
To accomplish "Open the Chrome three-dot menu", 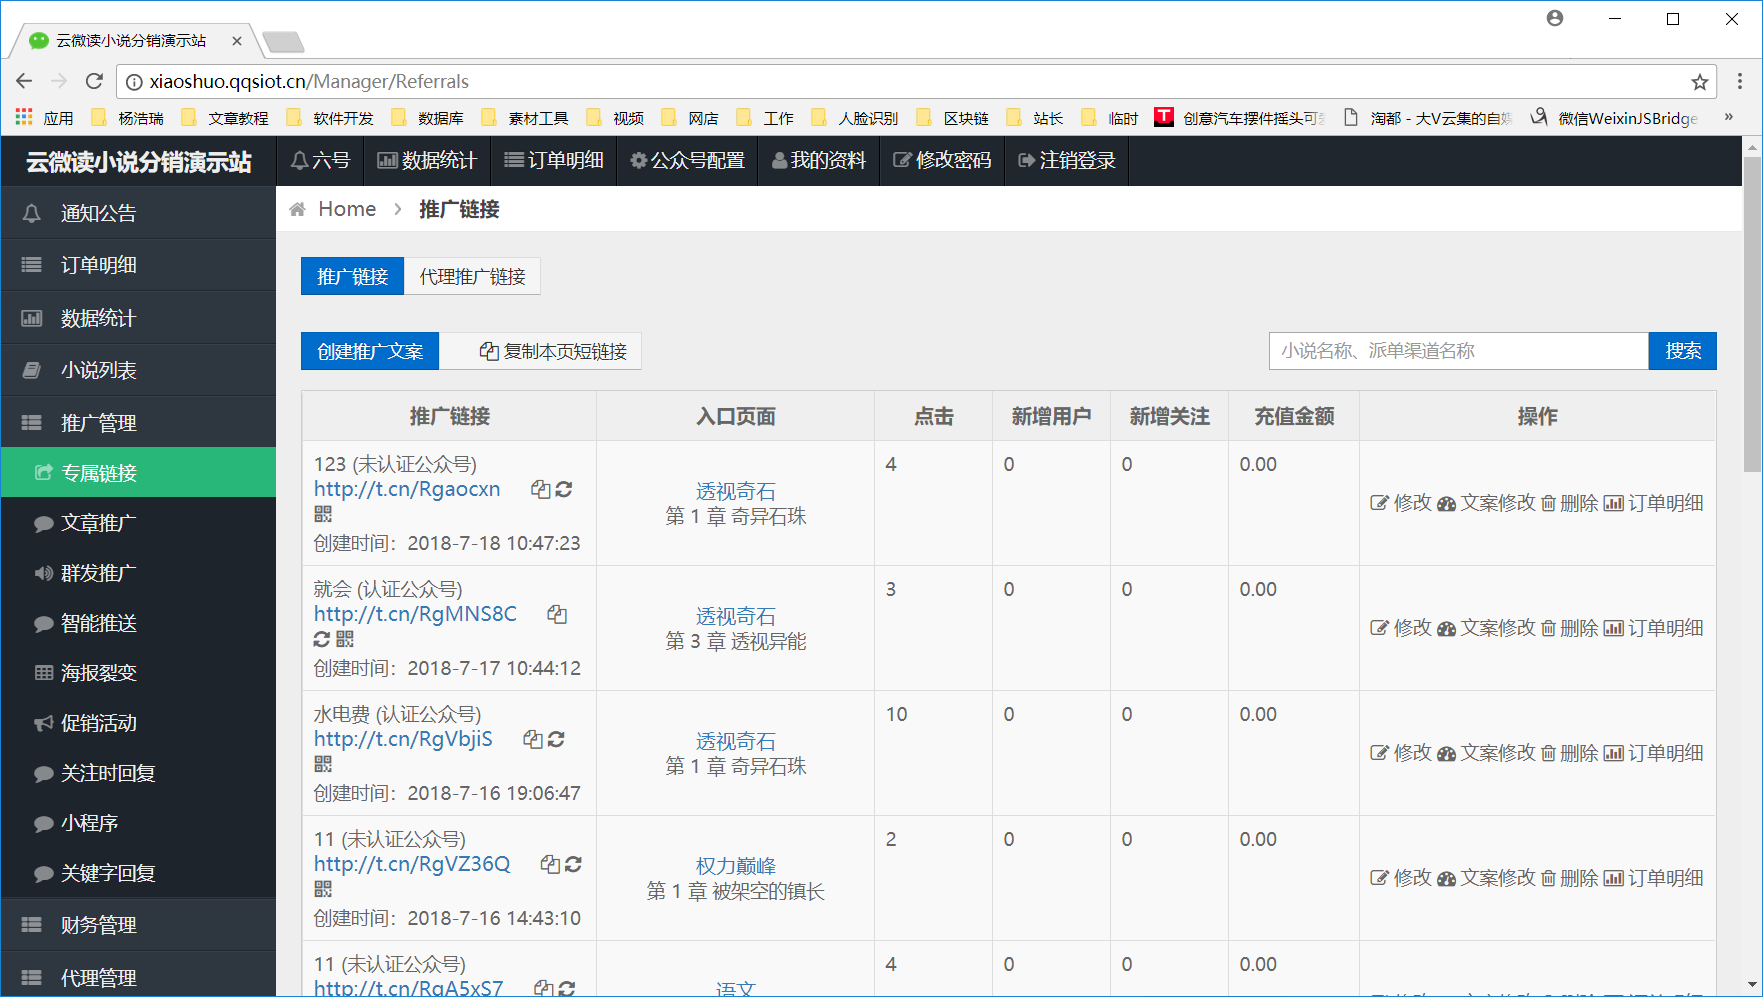I will point(1740,81).
